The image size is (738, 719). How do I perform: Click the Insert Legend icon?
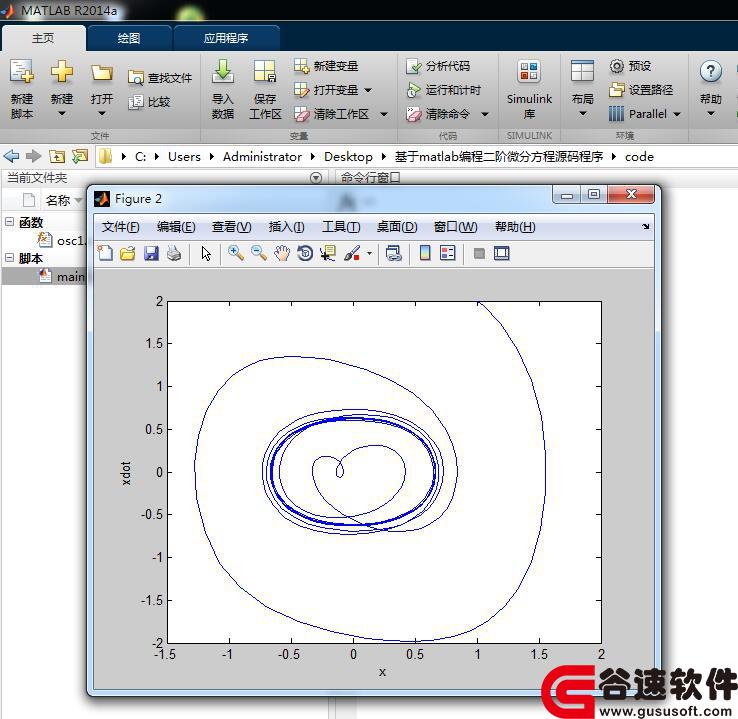coord(448,253)
